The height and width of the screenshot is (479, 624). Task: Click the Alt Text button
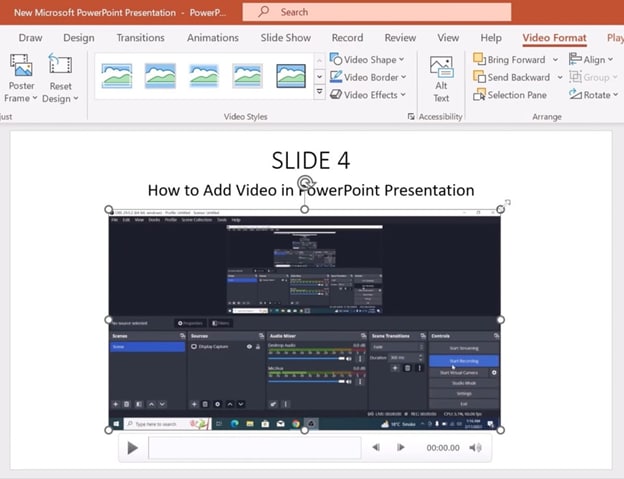click(441, 79)
